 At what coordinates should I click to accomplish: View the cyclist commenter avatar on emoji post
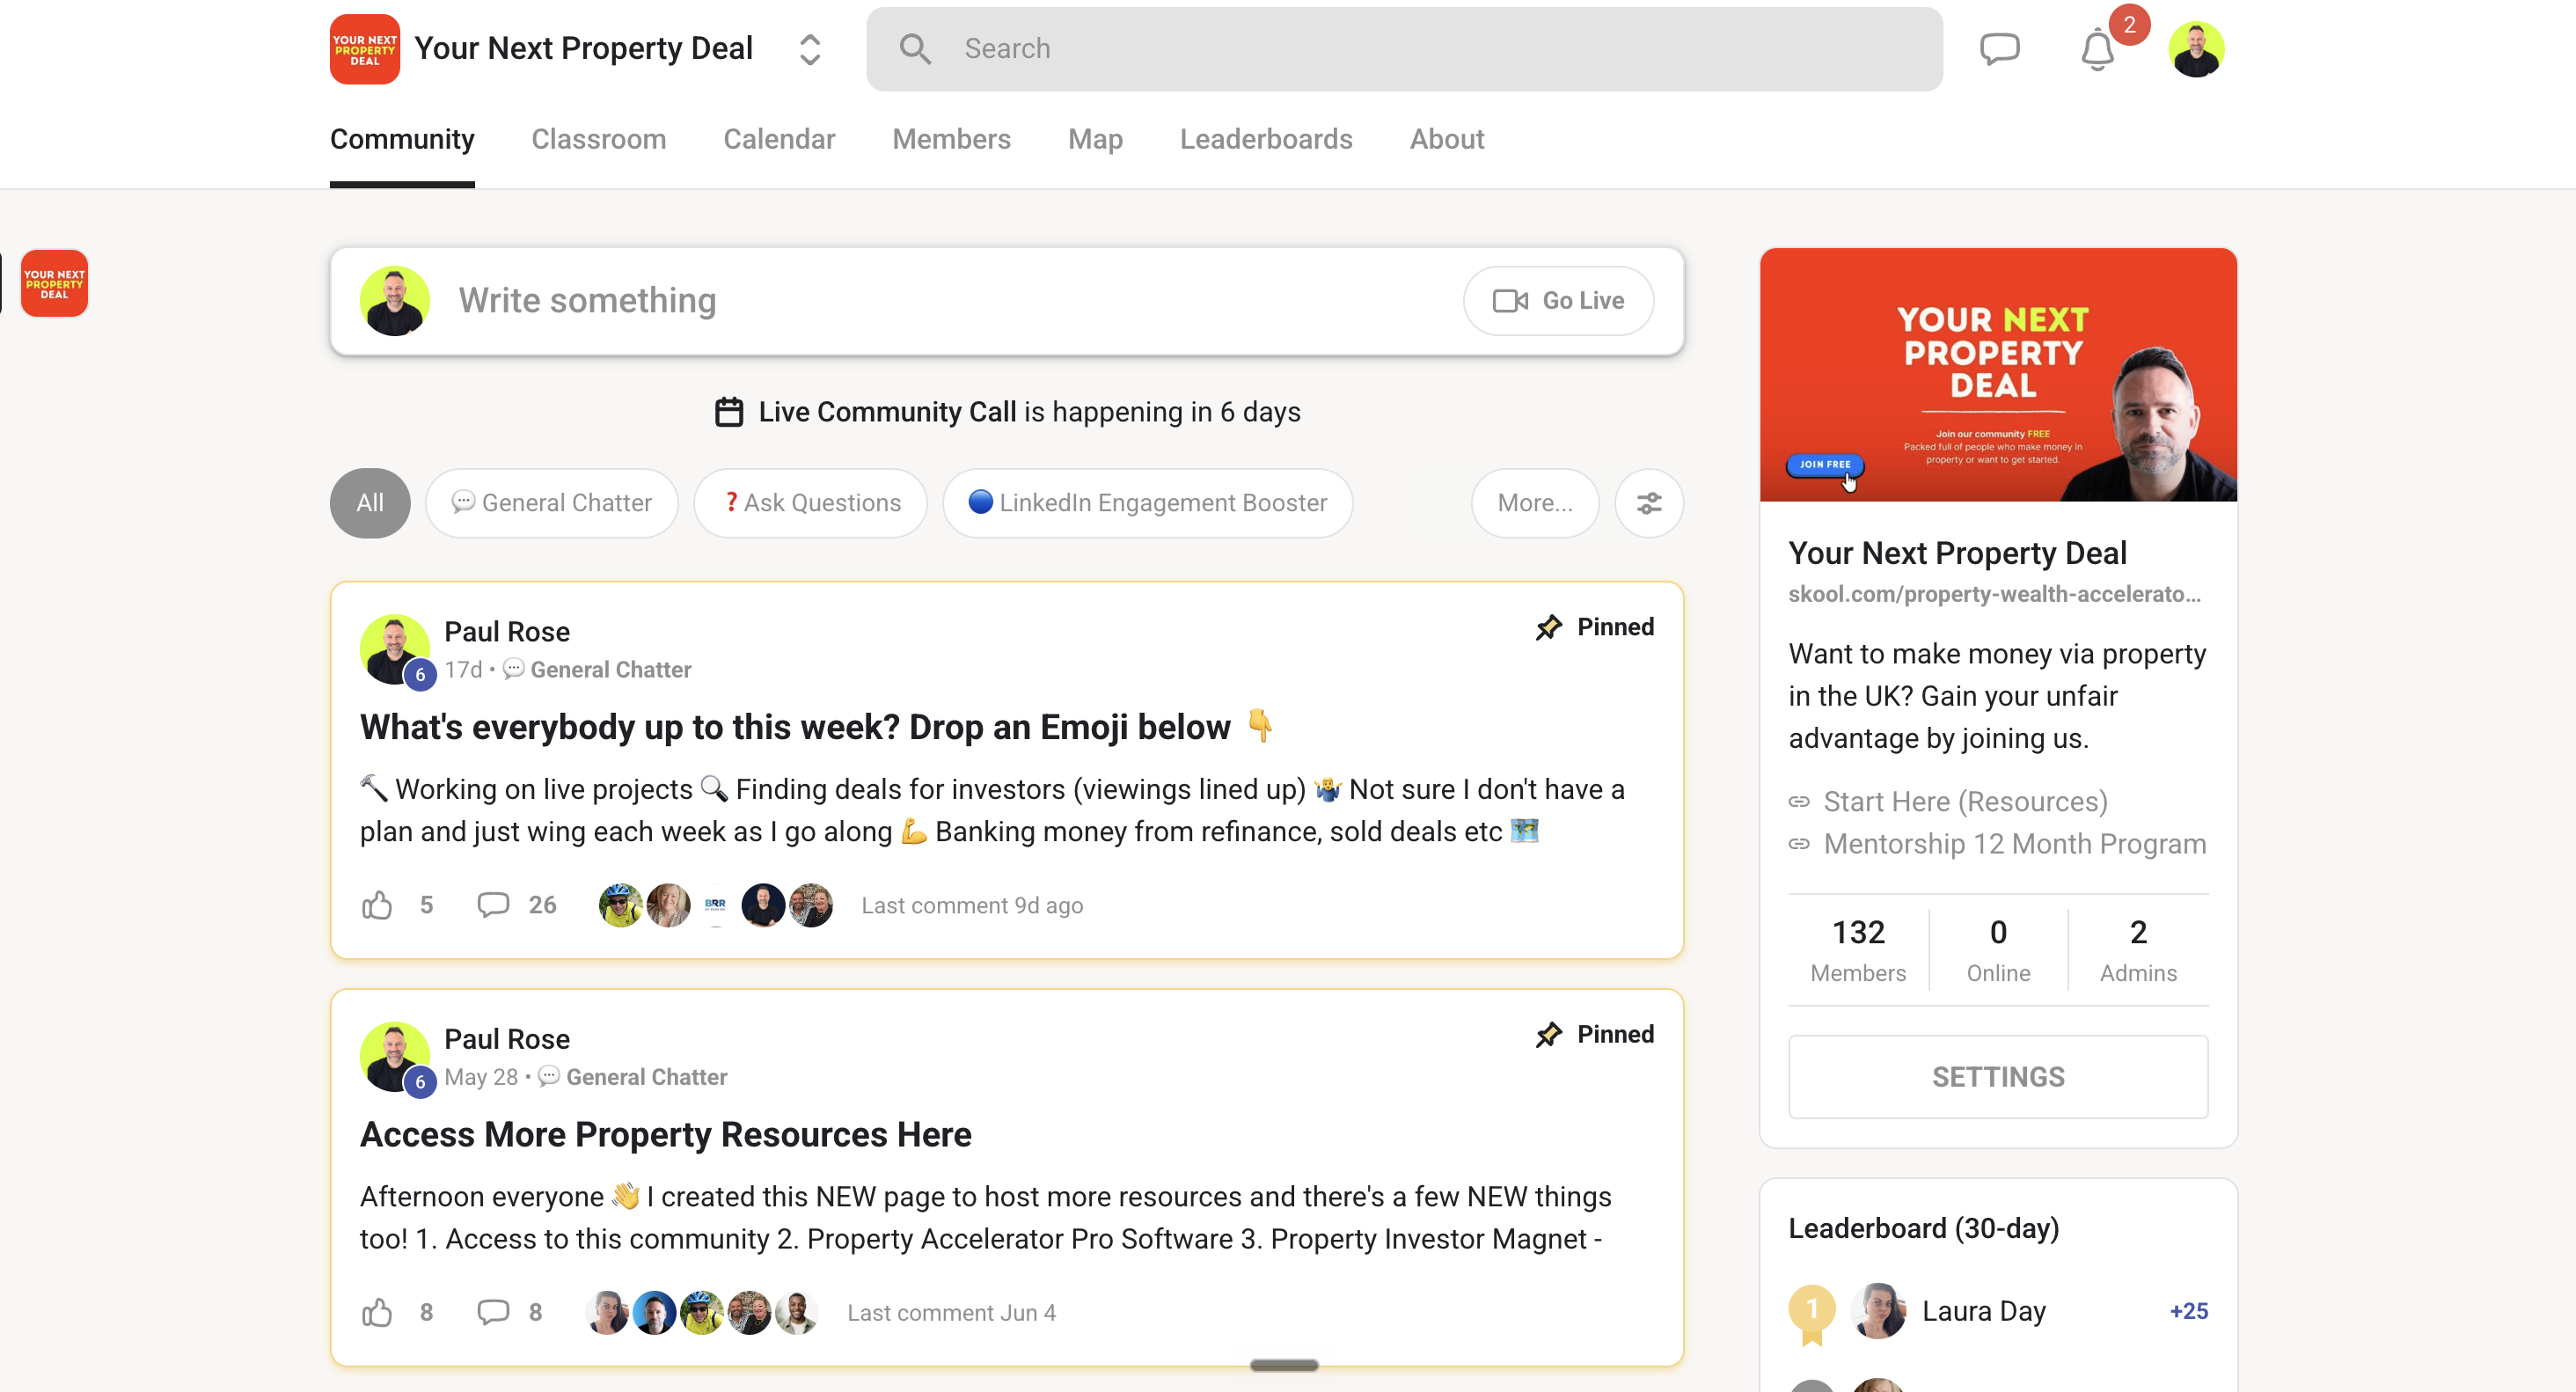[x=620, y=905]
